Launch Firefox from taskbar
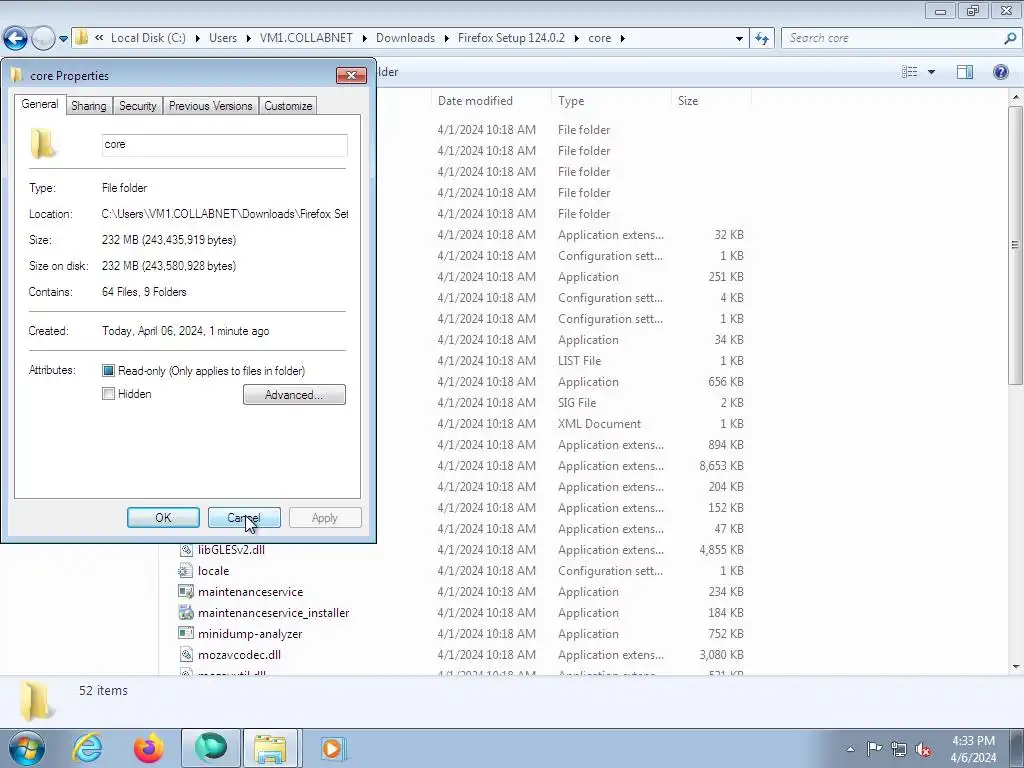Image resolution: width=1024 pixels, height=768 pixels. pyautogui.click(x=149, y=748)
